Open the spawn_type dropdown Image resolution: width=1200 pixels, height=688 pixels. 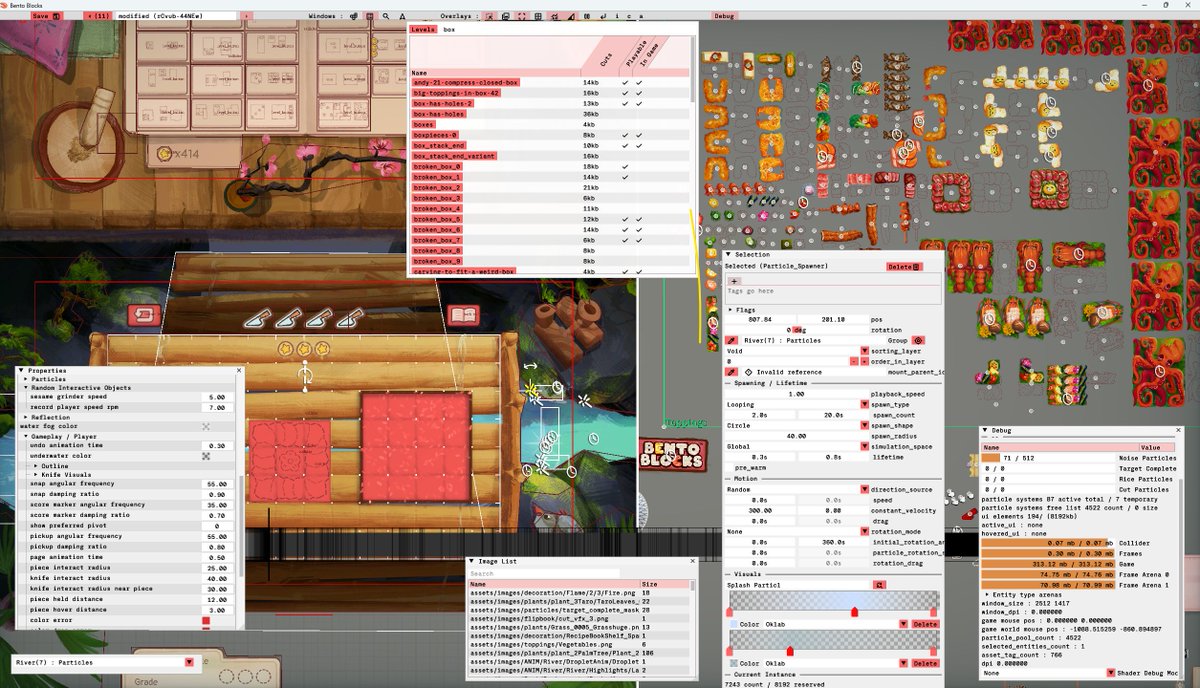[x=865, y=404]
